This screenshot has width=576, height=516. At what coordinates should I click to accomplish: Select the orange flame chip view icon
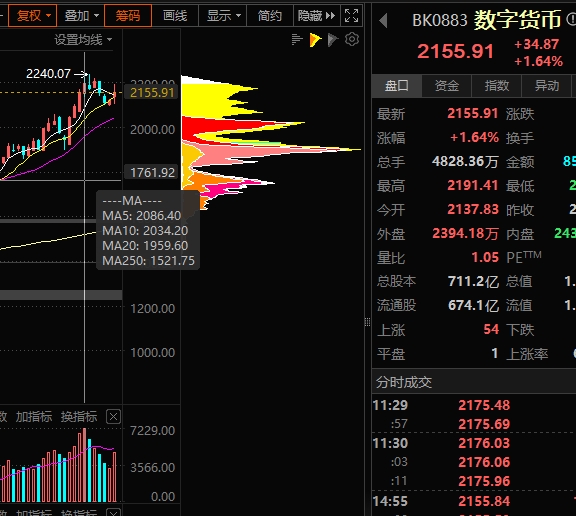[x=315, y=39]
